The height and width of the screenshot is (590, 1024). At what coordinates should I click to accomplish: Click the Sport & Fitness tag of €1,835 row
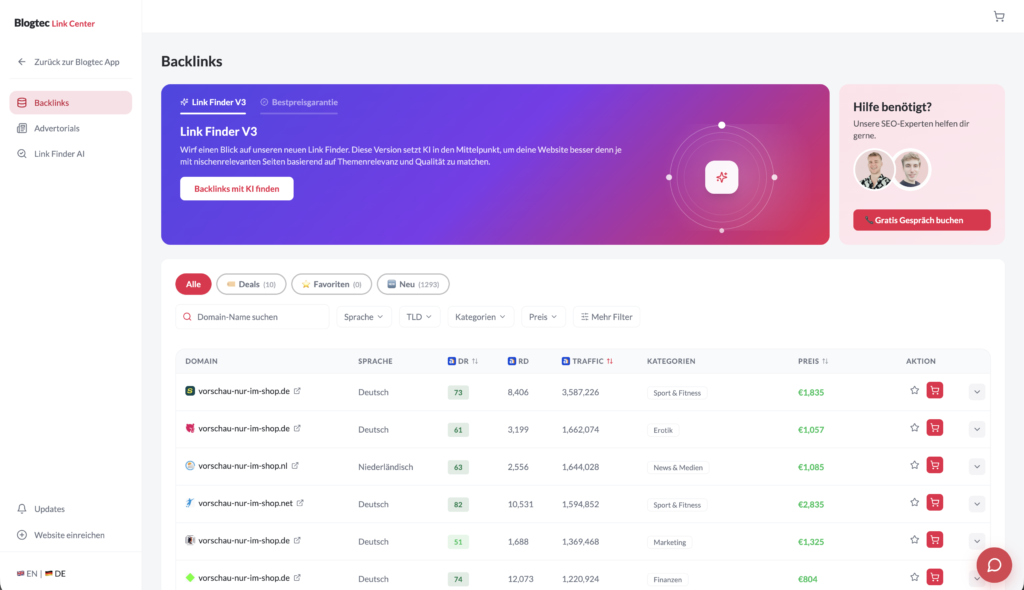pyautogui.click(x=677, y=393)
